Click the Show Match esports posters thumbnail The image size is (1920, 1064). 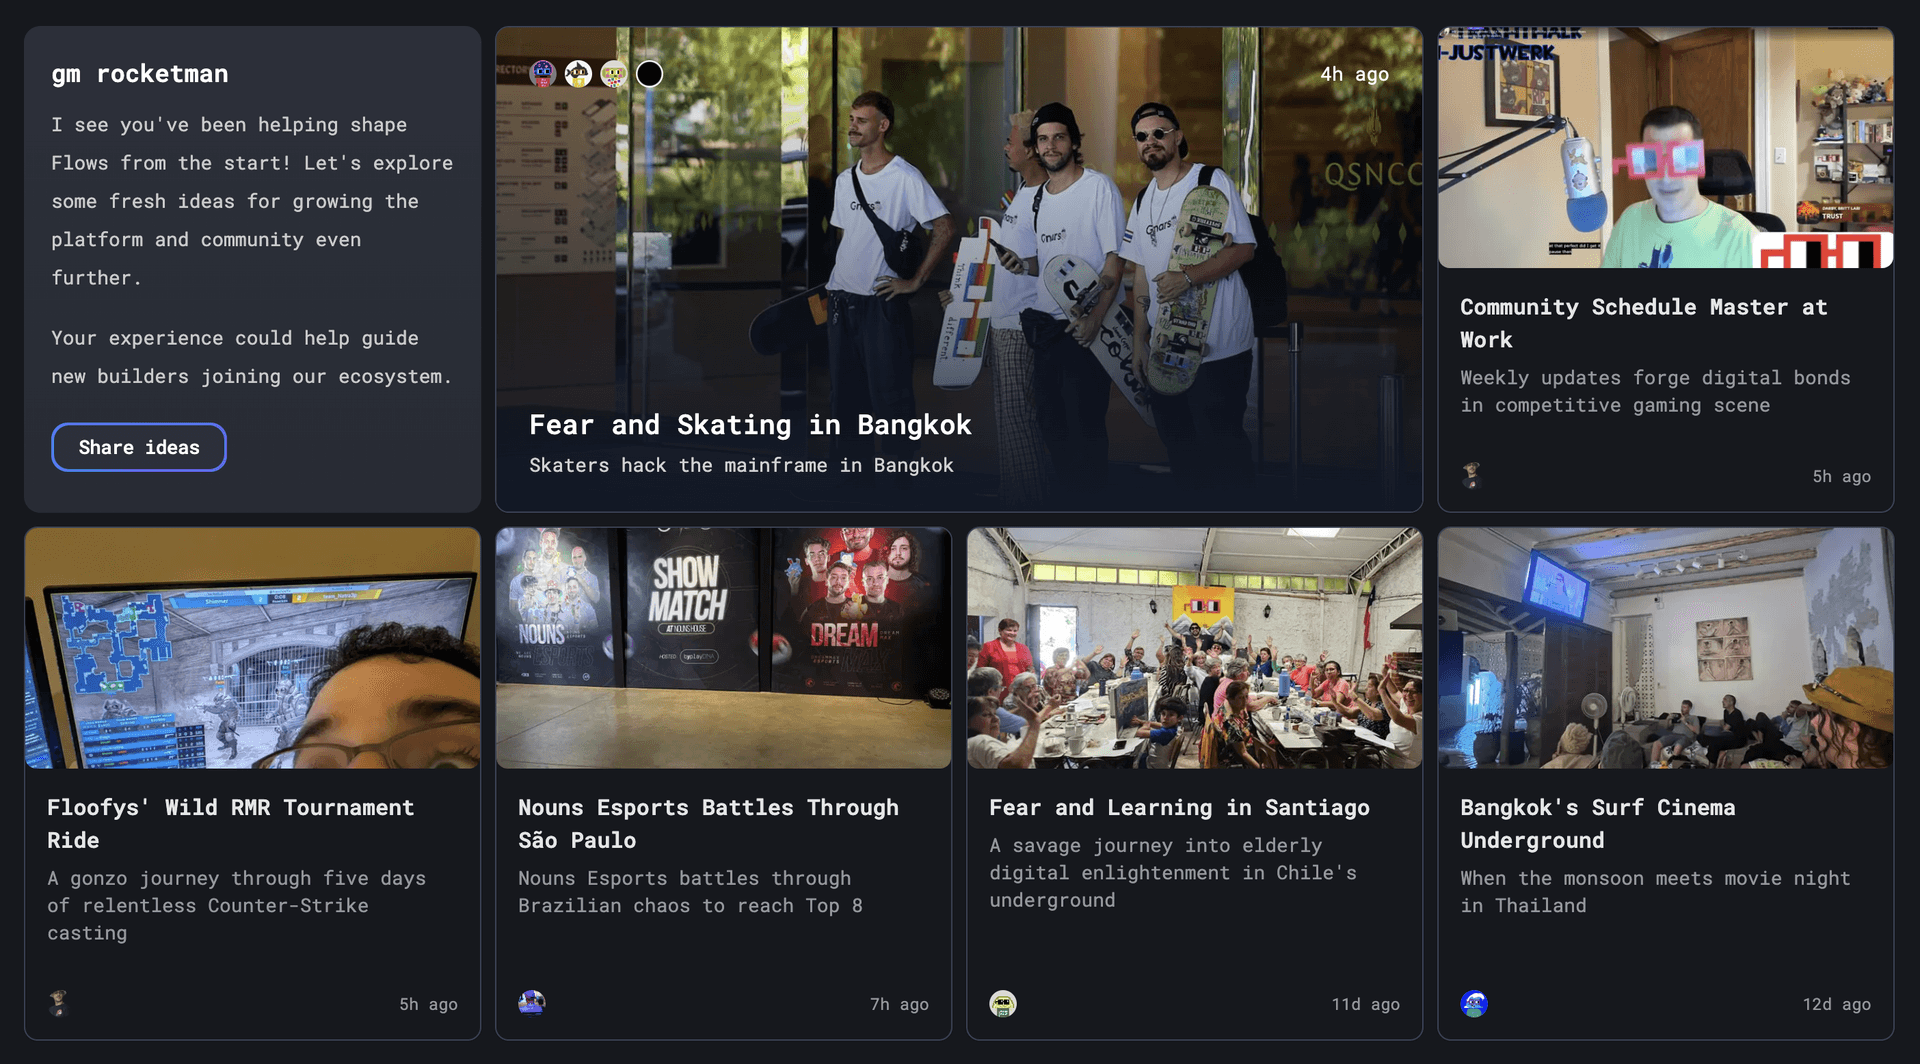coord(724,648)
